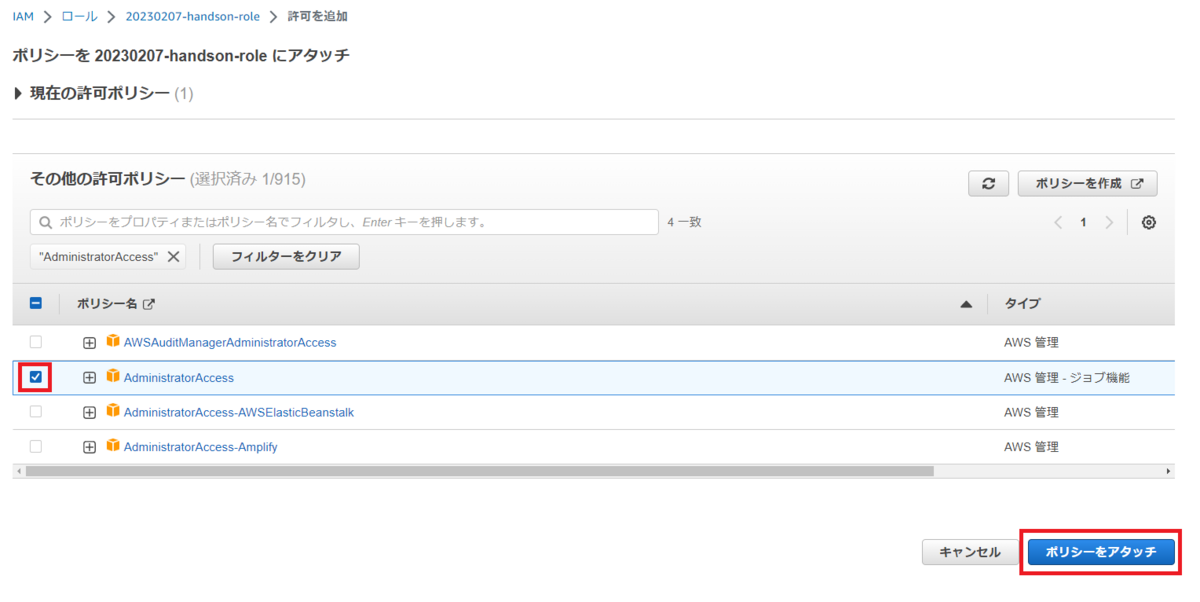Expand details of AdministratorAccess-Amplify row
1200x602 pixels.
89,447
